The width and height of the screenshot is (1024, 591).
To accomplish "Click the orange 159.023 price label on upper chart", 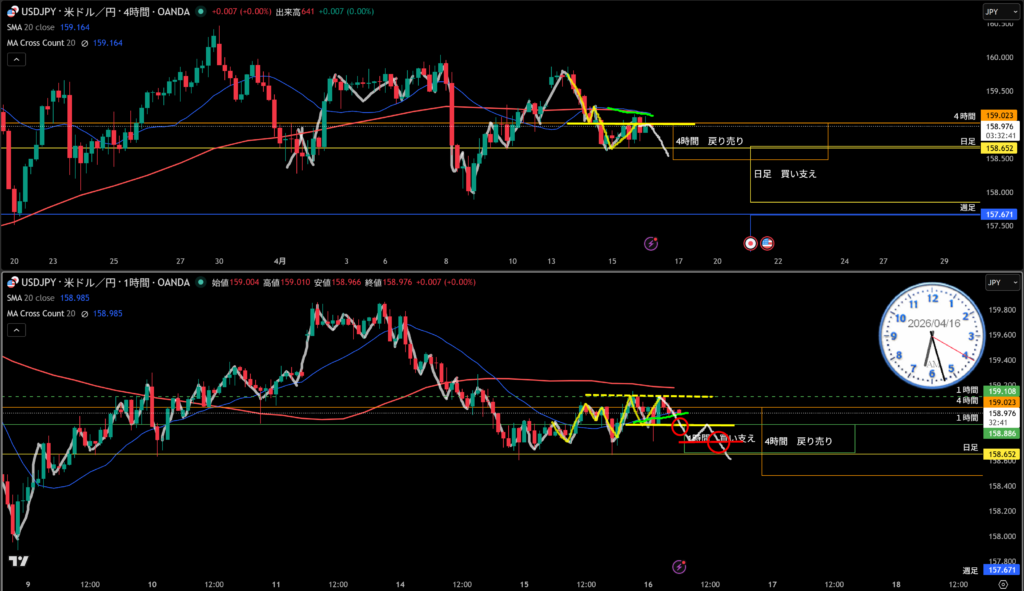I will [x=1000, y=116].
